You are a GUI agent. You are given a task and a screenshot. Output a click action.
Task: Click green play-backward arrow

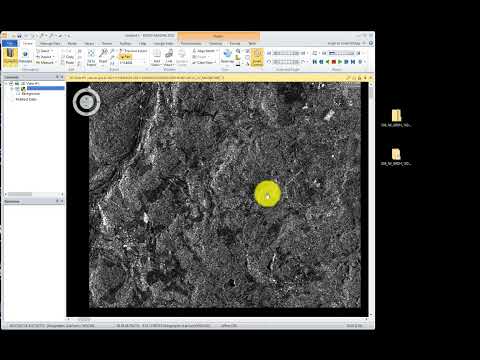point(327,62)
